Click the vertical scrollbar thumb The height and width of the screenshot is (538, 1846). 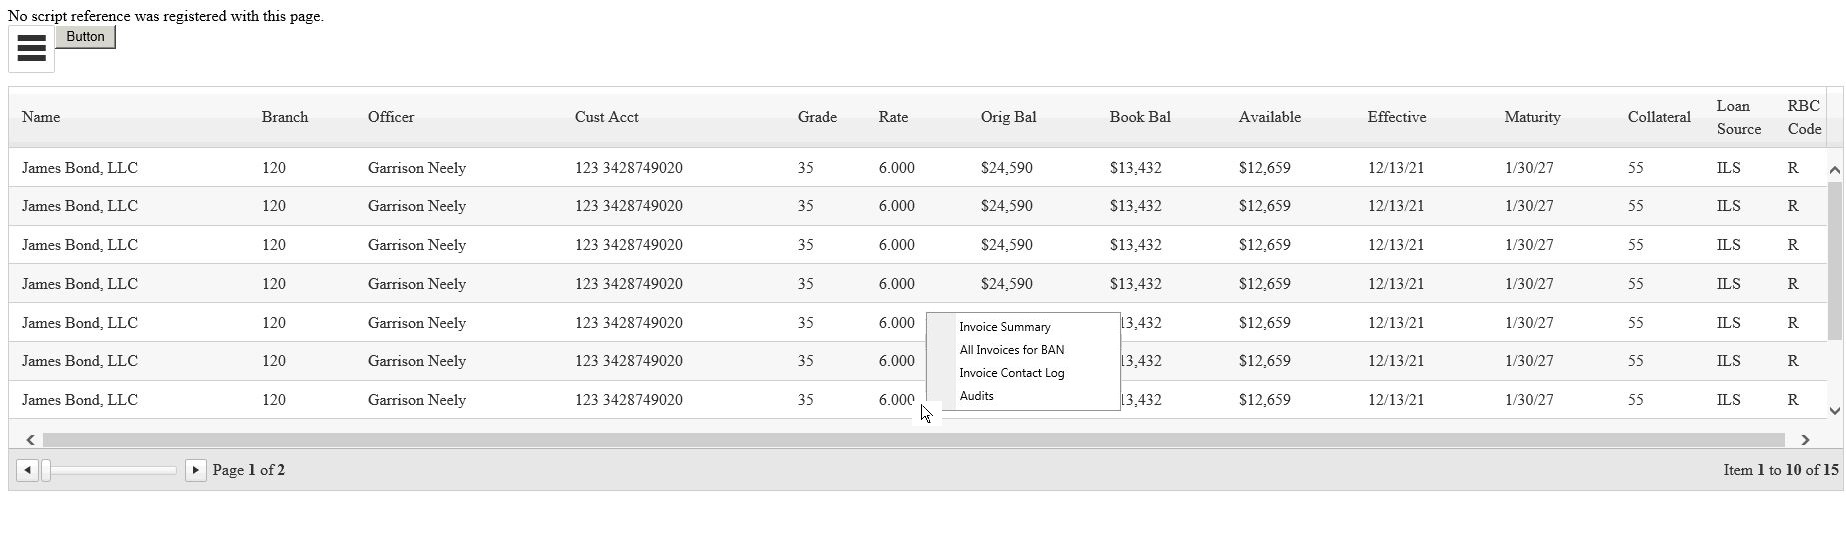(1834, 260)
